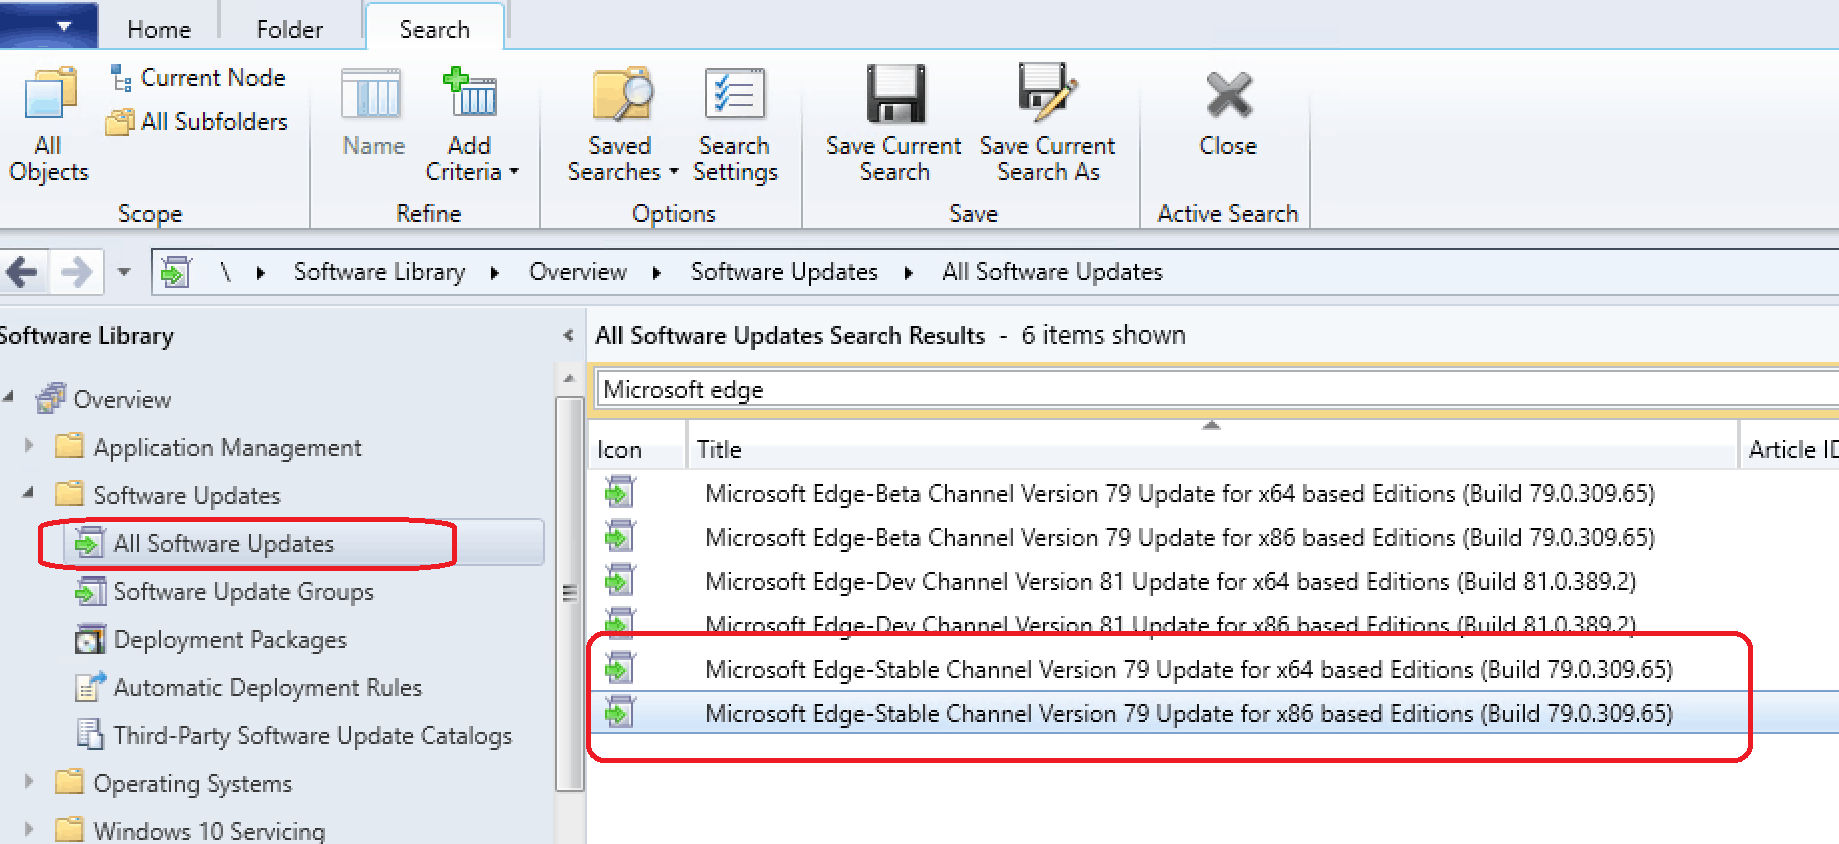Open navigation history dropdown arrow

(x=124, y=272)
